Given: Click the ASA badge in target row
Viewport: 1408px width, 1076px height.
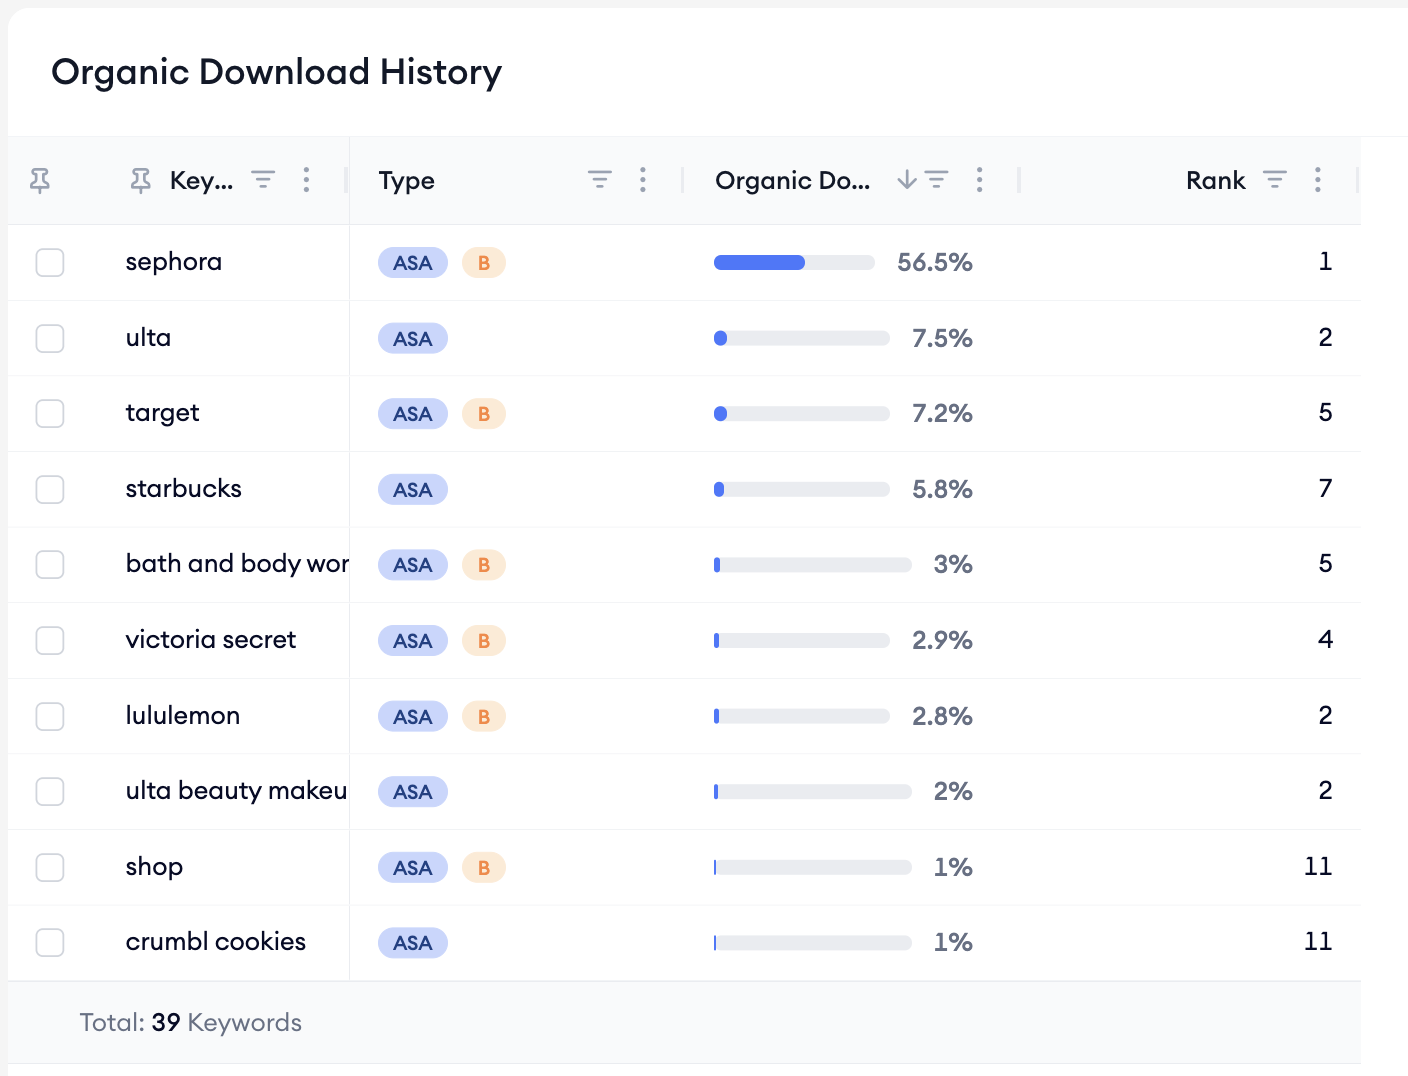Looking at the screenshot, I should click(x=413, y=414).
